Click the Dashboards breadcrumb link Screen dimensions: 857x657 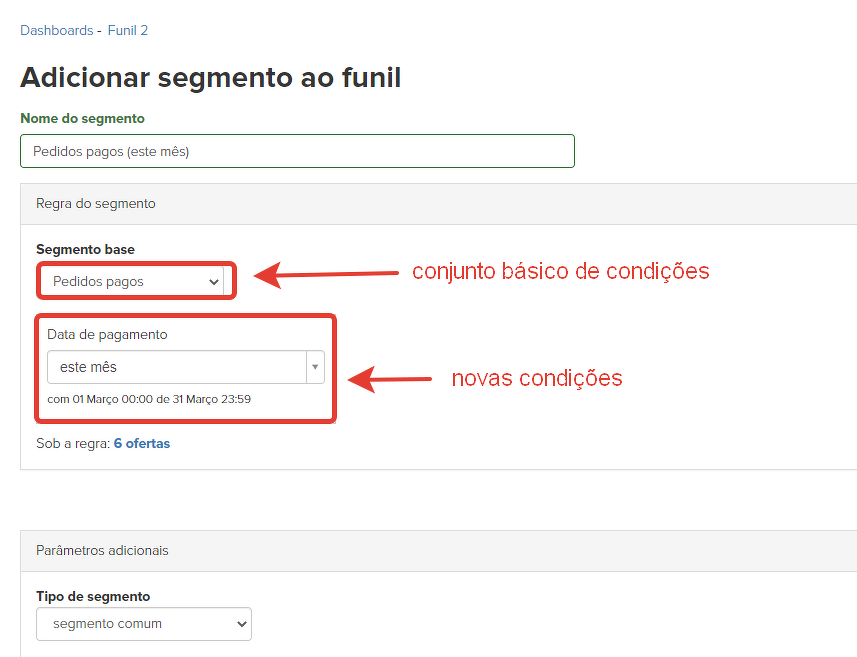coord(56,30)
